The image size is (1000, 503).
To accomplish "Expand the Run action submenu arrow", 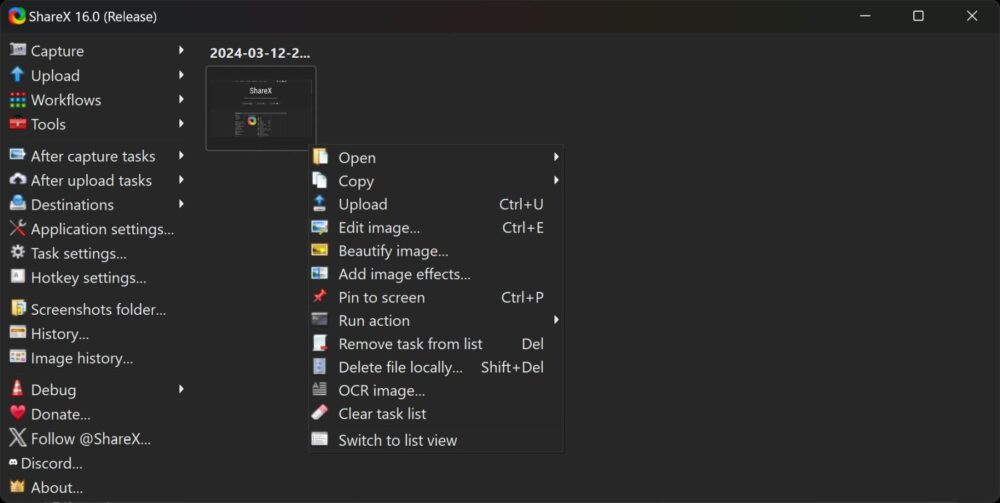I will click(x=556, y=321).
